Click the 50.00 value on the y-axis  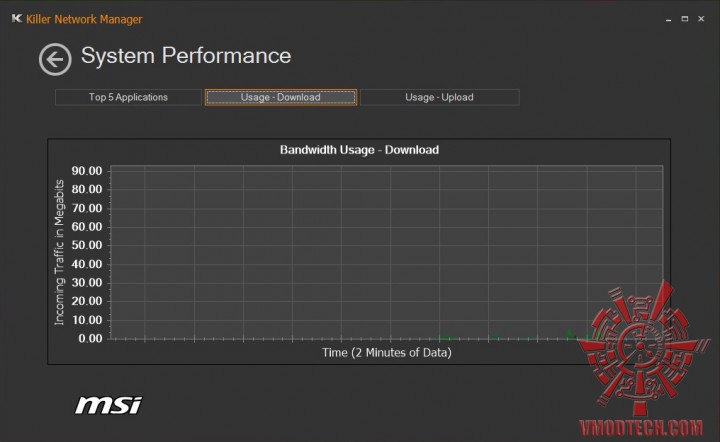[87, 246]
